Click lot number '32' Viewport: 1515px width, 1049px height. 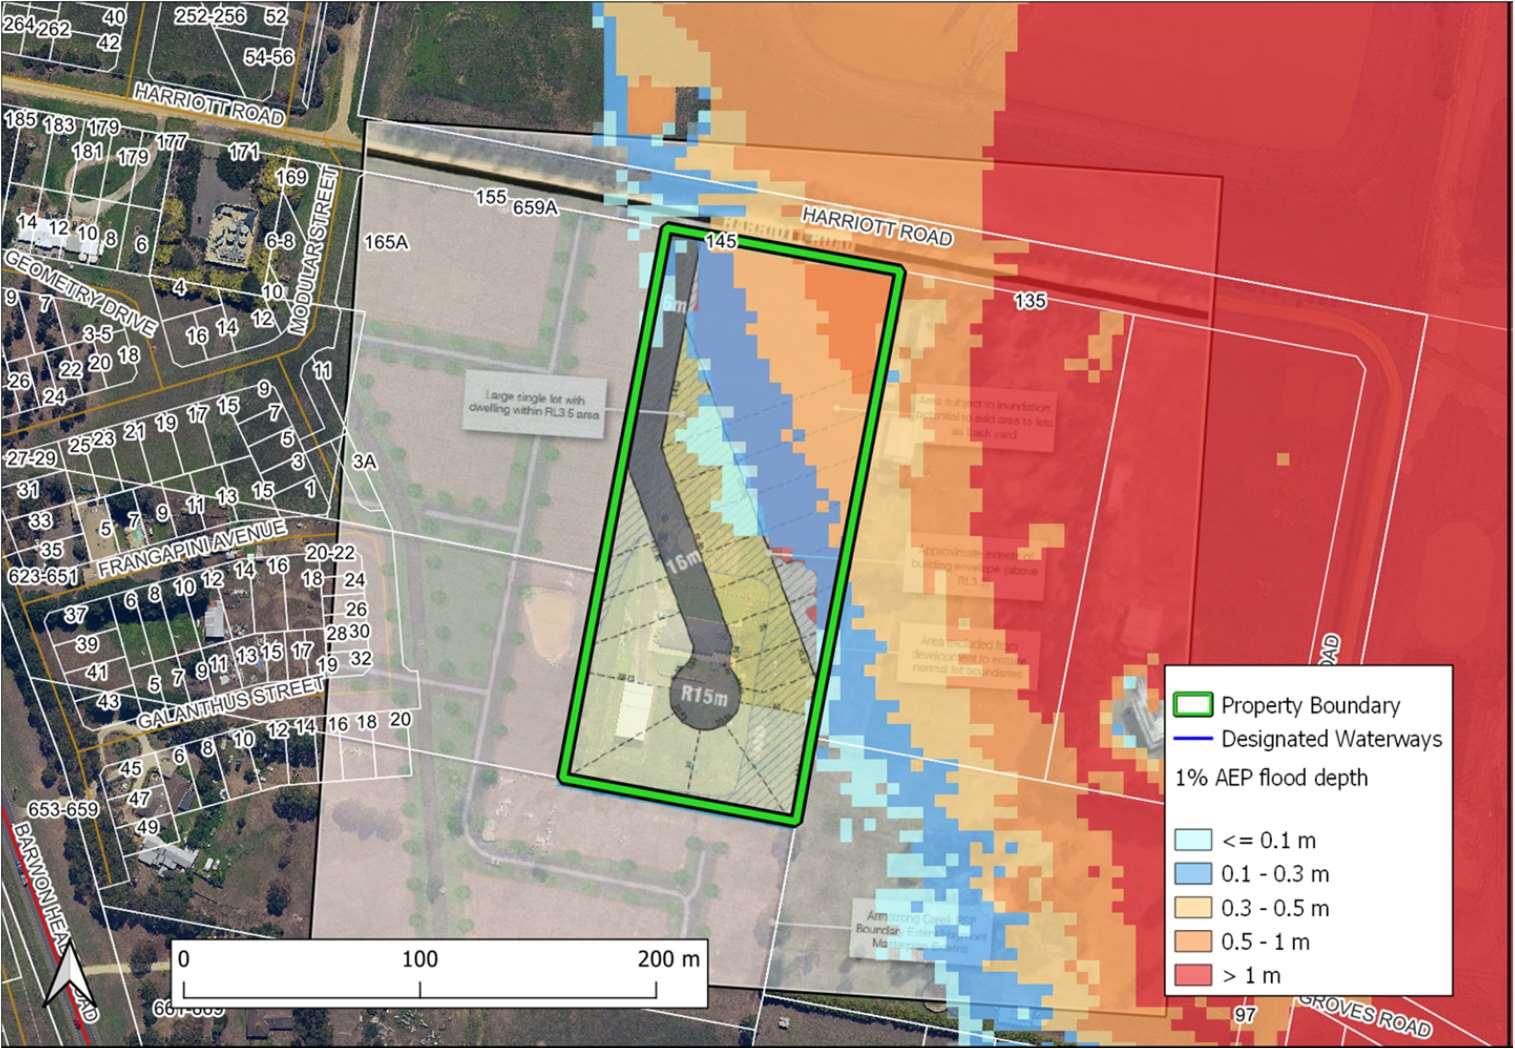click(361, 658)
